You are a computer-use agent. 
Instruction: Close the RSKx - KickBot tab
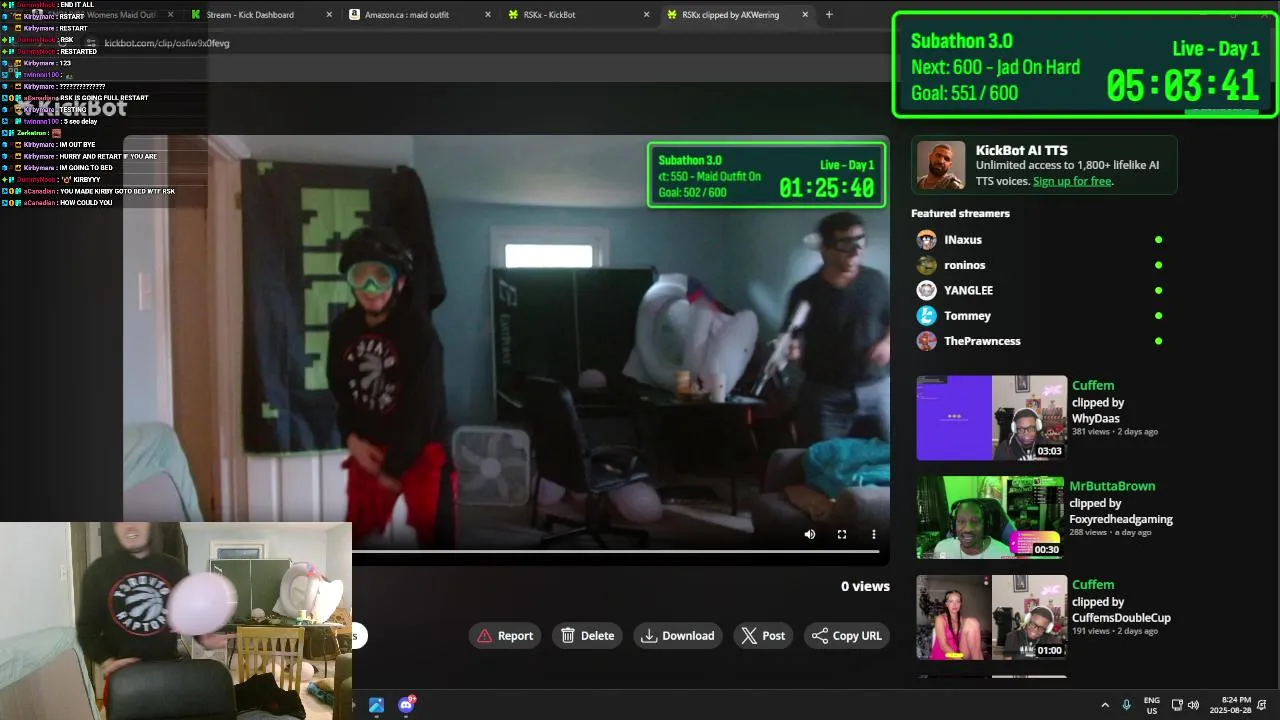coord(646,15)
